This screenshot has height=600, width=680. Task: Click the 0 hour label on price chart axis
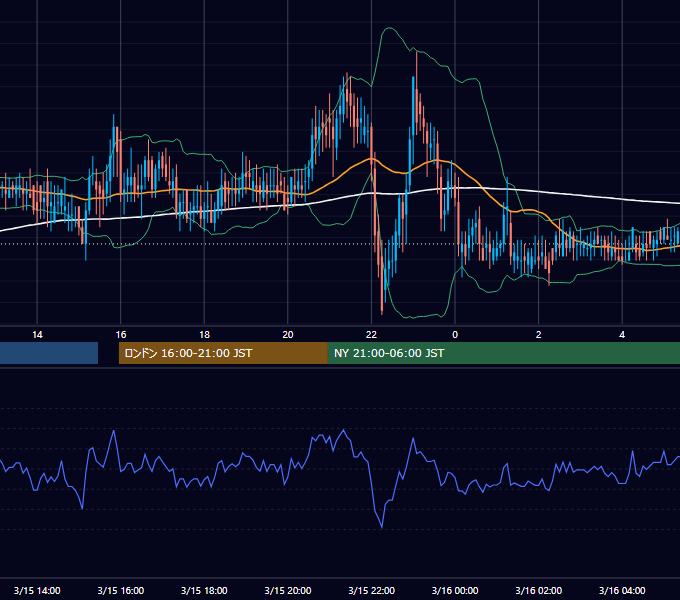pyautogui.click(x=455, y=335)
